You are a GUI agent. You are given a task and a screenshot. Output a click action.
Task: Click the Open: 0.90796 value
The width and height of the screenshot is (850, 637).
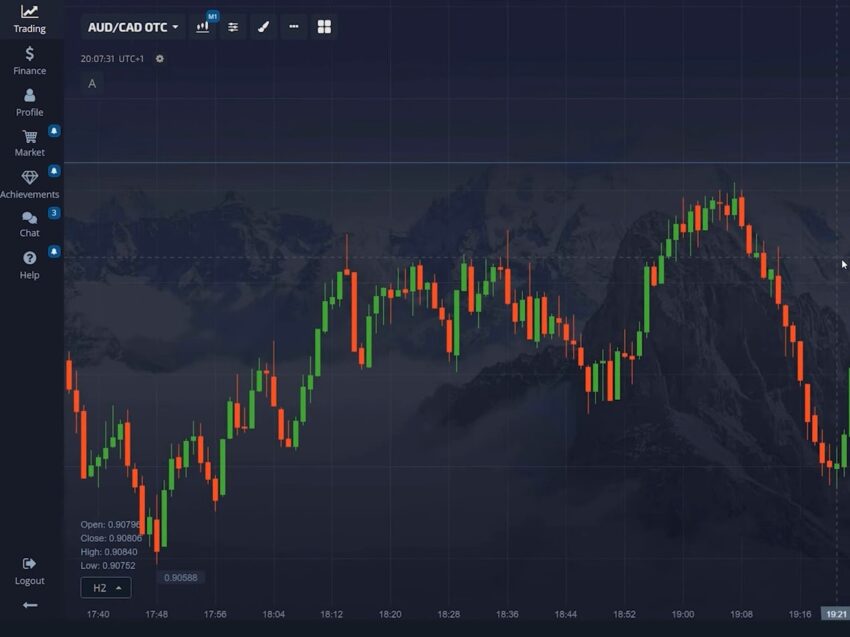(111, 524)
